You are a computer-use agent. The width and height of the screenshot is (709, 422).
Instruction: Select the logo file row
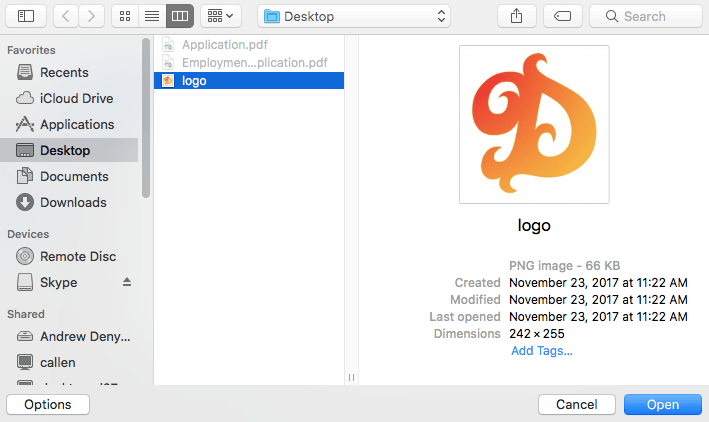249,81
